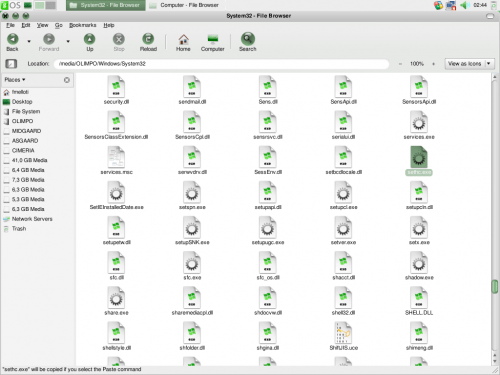Open Network Servers in Places
The width and height of the screenshot is (500, 375).
point(28,219)
